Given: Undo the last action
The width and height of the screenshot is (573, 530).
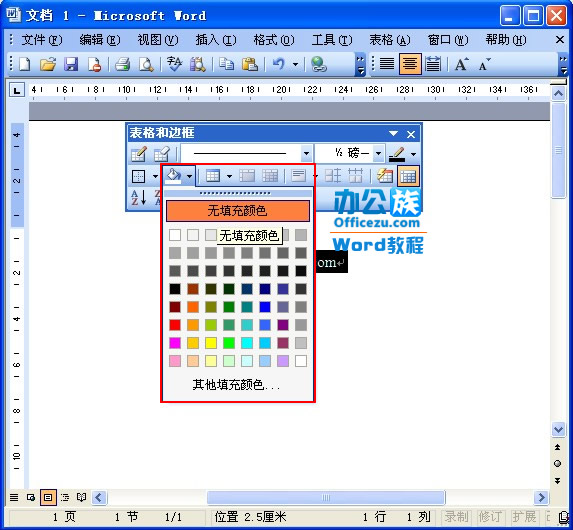Looking at the screenshot, I should pos(278,64).
